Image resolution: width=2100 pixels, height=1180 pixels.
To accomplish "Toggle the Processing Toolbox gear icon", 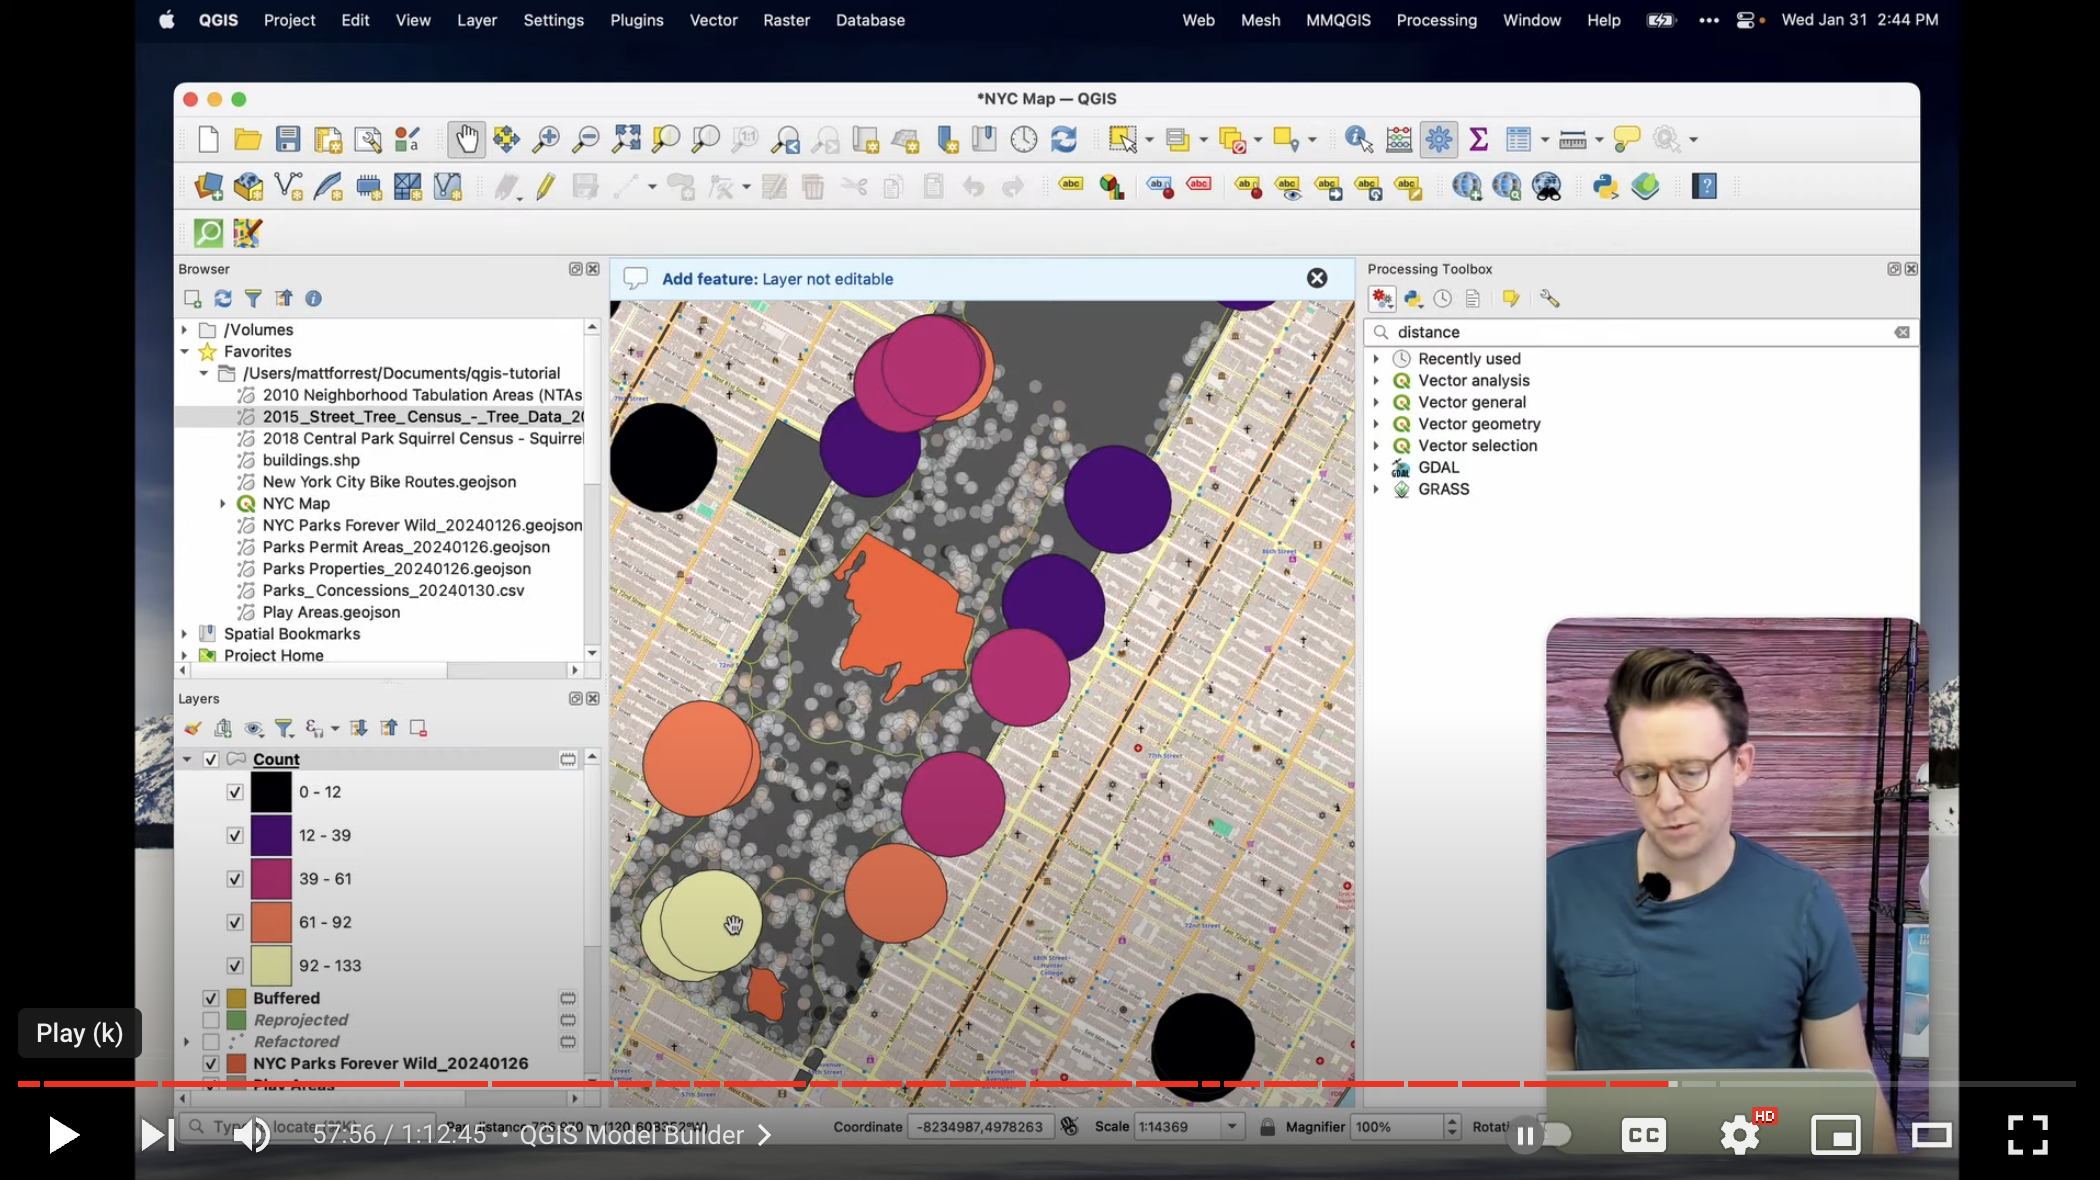I will (1439, 139).
